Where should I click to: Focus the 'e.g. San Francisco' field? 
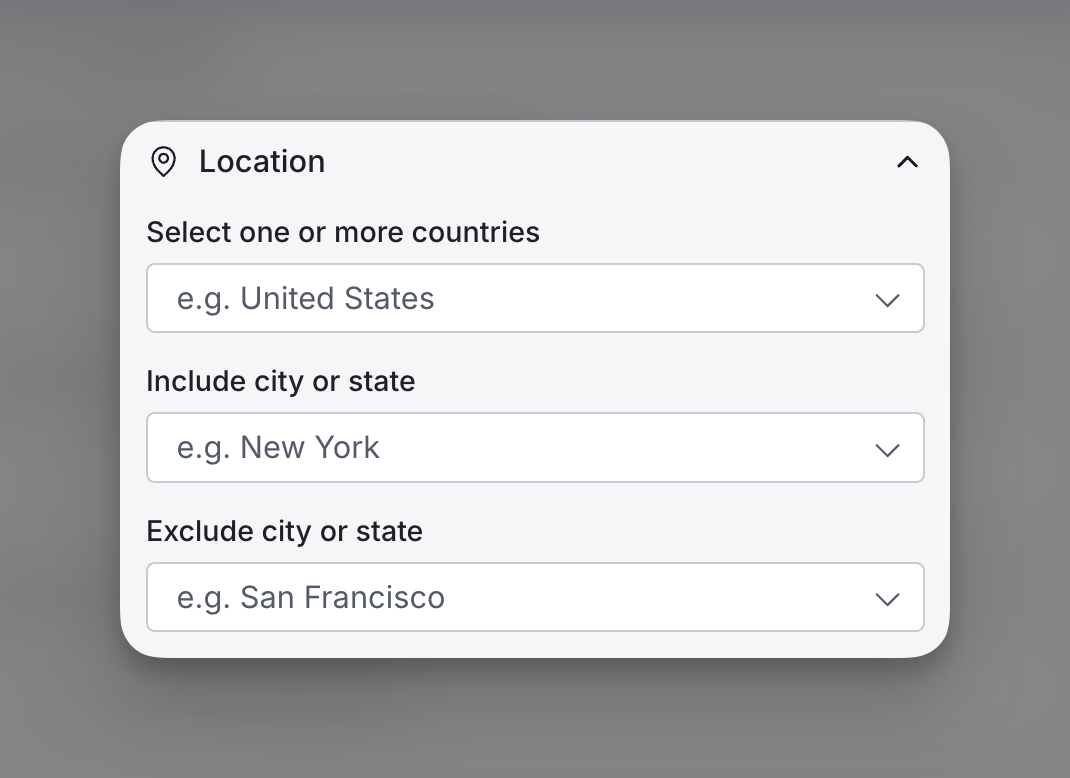(x=535, y=597)
